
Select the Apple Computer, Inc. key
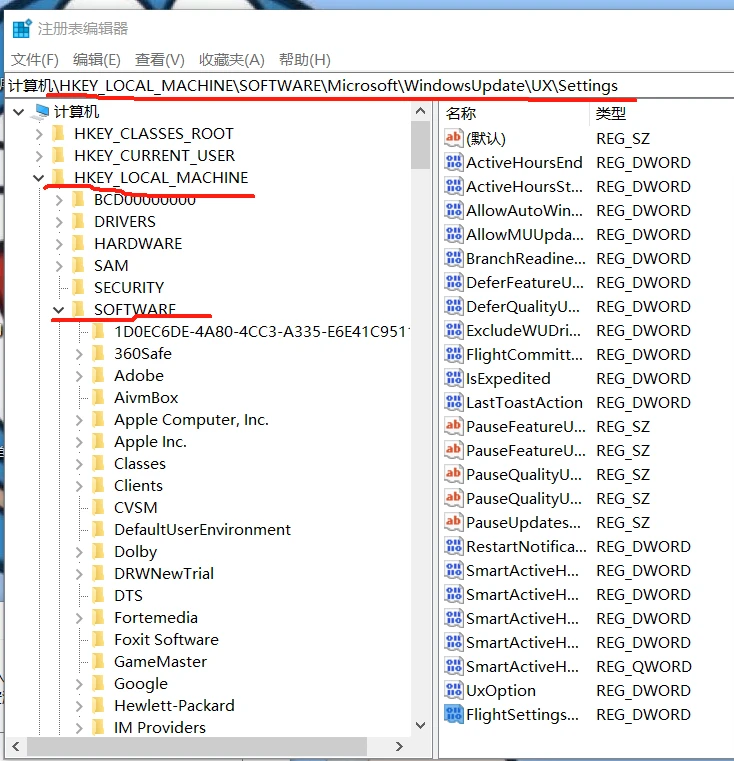[191, 420]
